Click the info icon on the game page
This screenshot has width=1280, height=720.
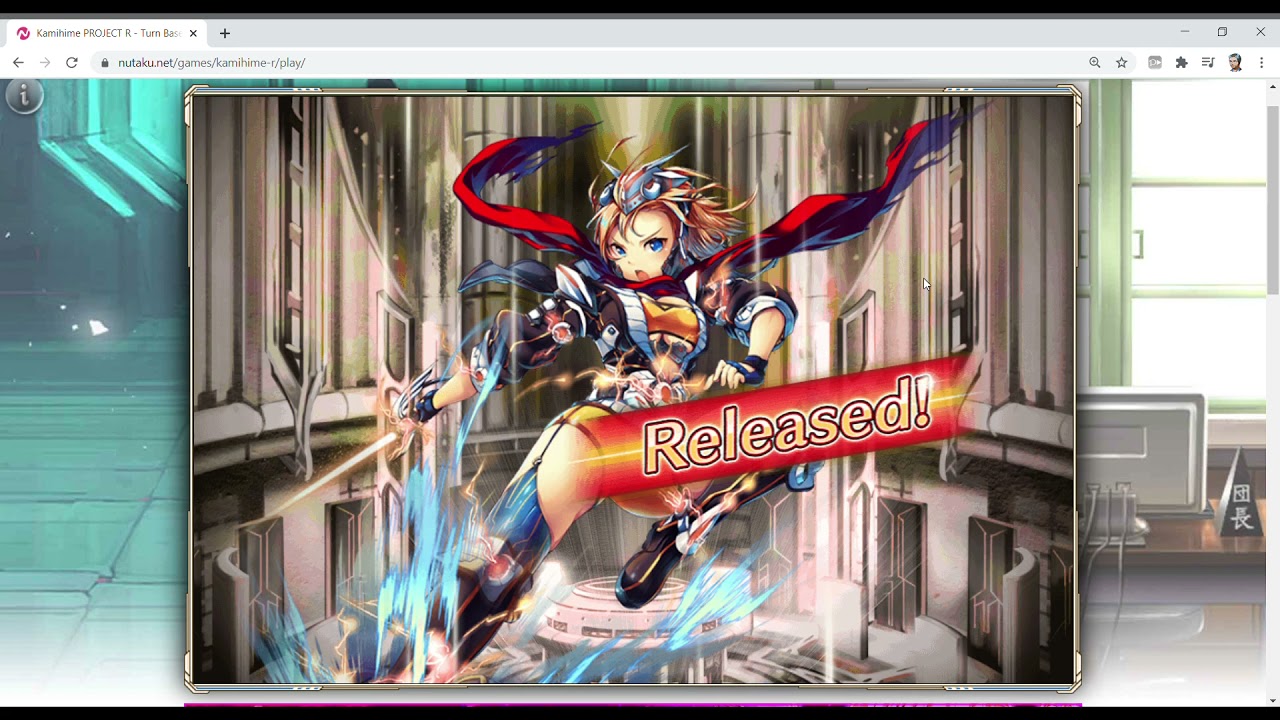(x=25, y=96)
